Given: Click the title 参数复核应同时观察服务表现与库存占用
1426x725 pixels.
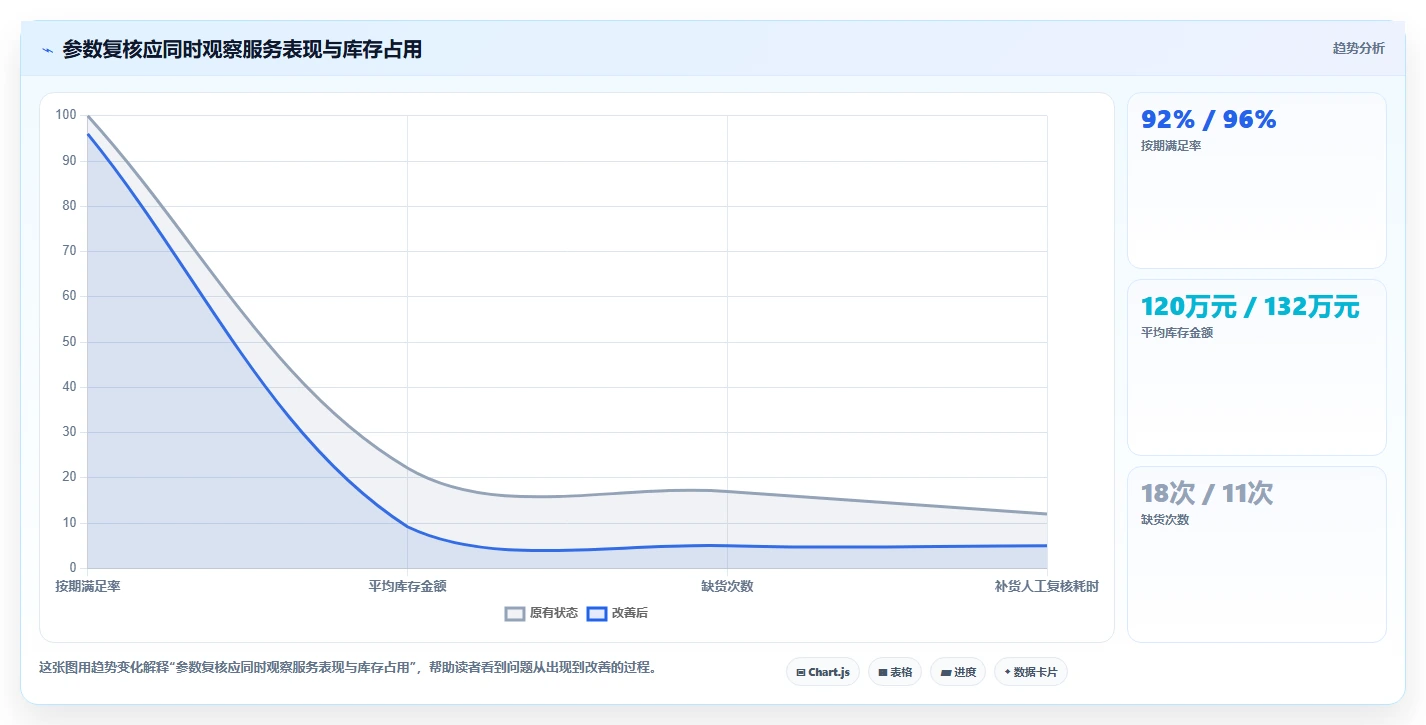Looking at the screenshot, I should point(242,49).
